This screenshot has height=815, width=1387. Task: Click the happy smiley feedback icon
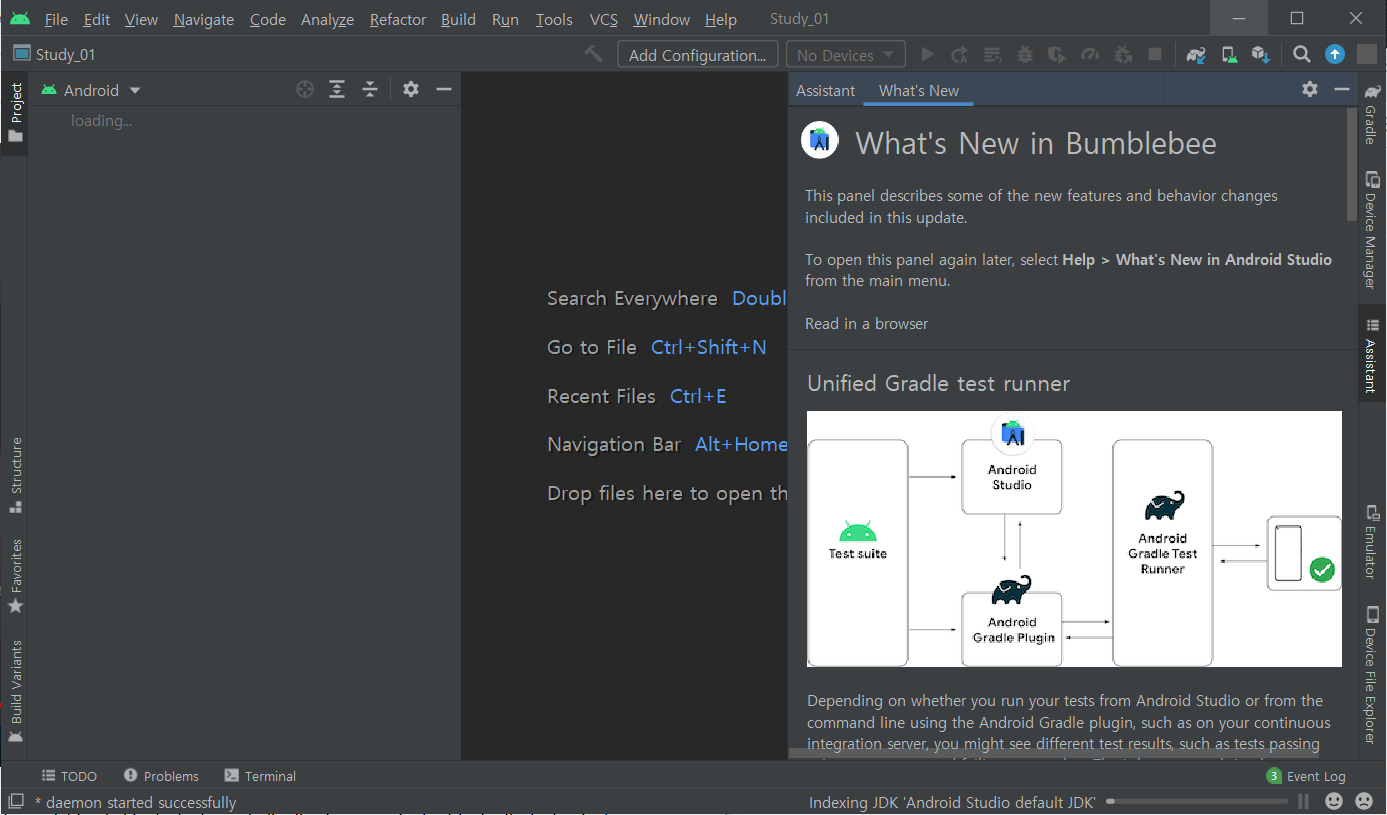[x=1334, y=801]
